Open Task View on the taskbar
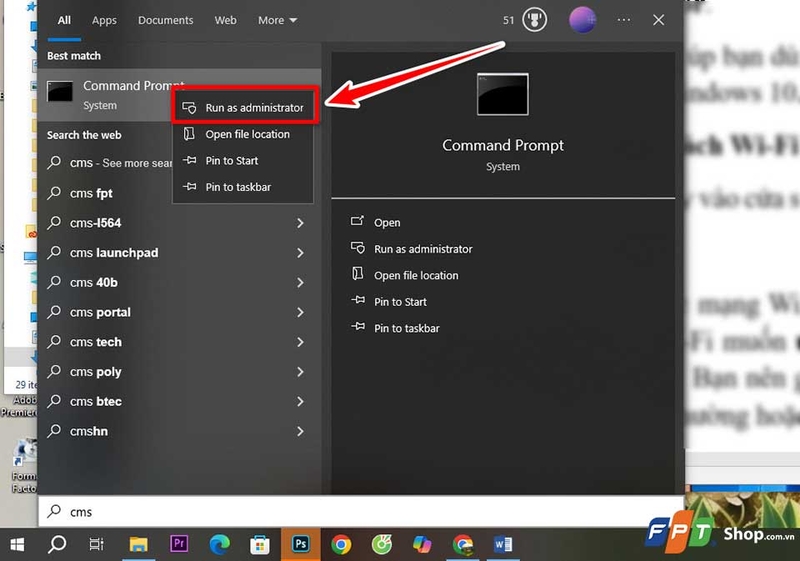 click(96, 545)
